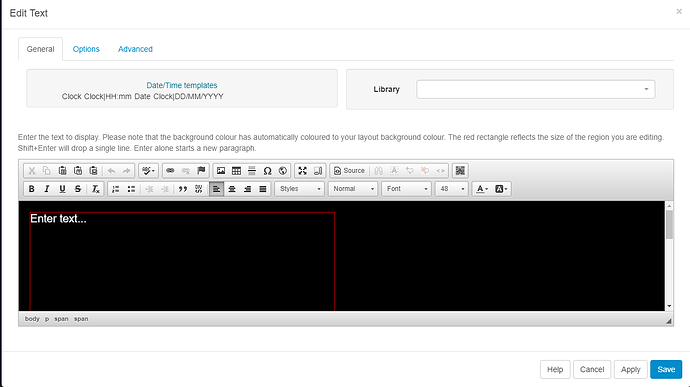Click the Save button

[x=666, y=369]
